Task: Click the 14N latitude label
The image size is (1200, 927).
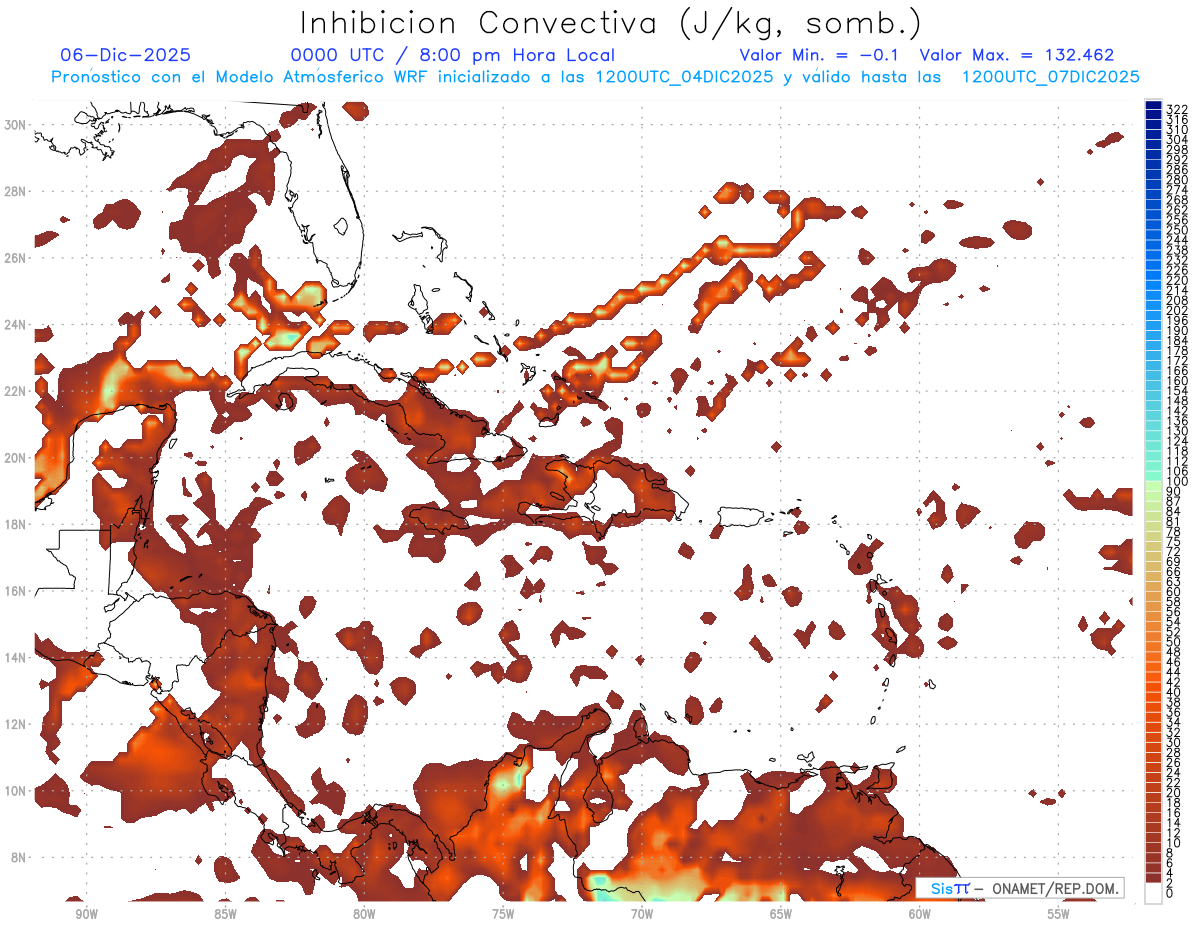Action: pyautogui.click(x=15, y=658)
